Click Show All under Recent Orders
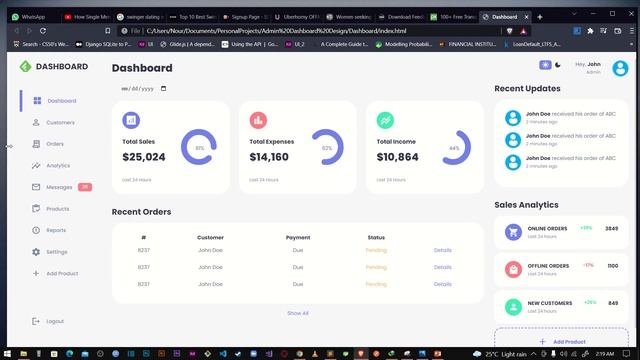Screen dimensions: 640x360 (298, 313)
